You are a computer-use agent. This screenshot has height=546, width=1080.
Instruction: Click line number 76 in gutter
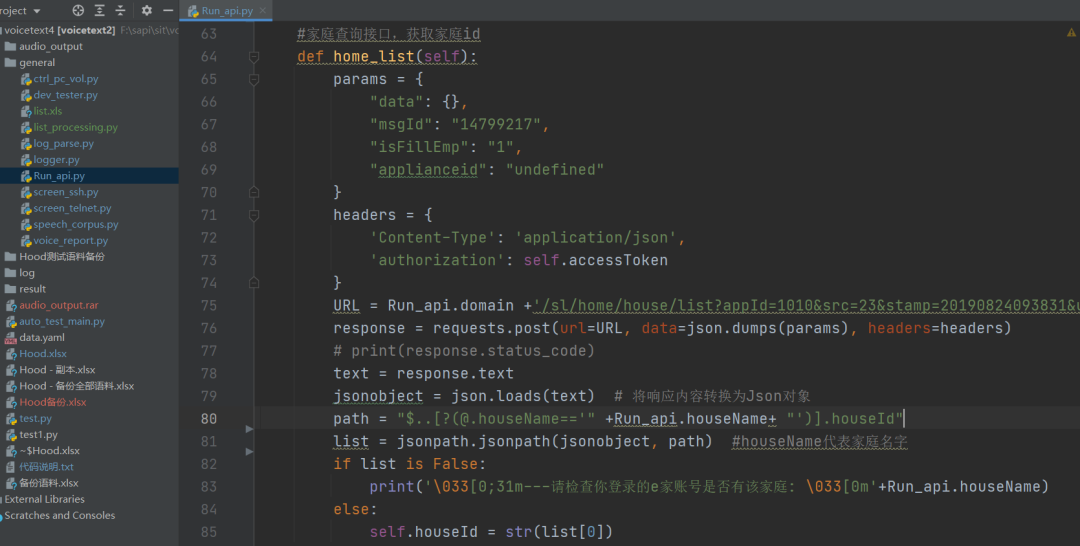(208, 328)
